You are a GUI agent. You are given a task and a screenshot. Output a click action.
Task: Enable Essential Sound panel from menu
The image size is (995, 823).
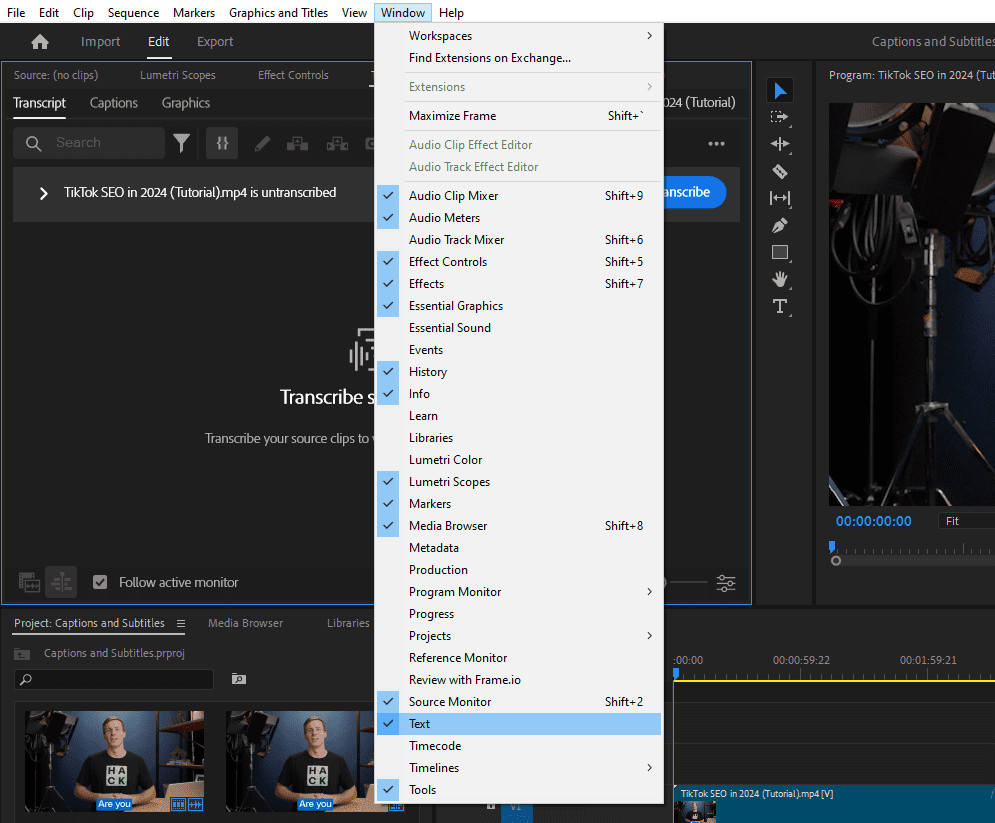click(449, 328)
